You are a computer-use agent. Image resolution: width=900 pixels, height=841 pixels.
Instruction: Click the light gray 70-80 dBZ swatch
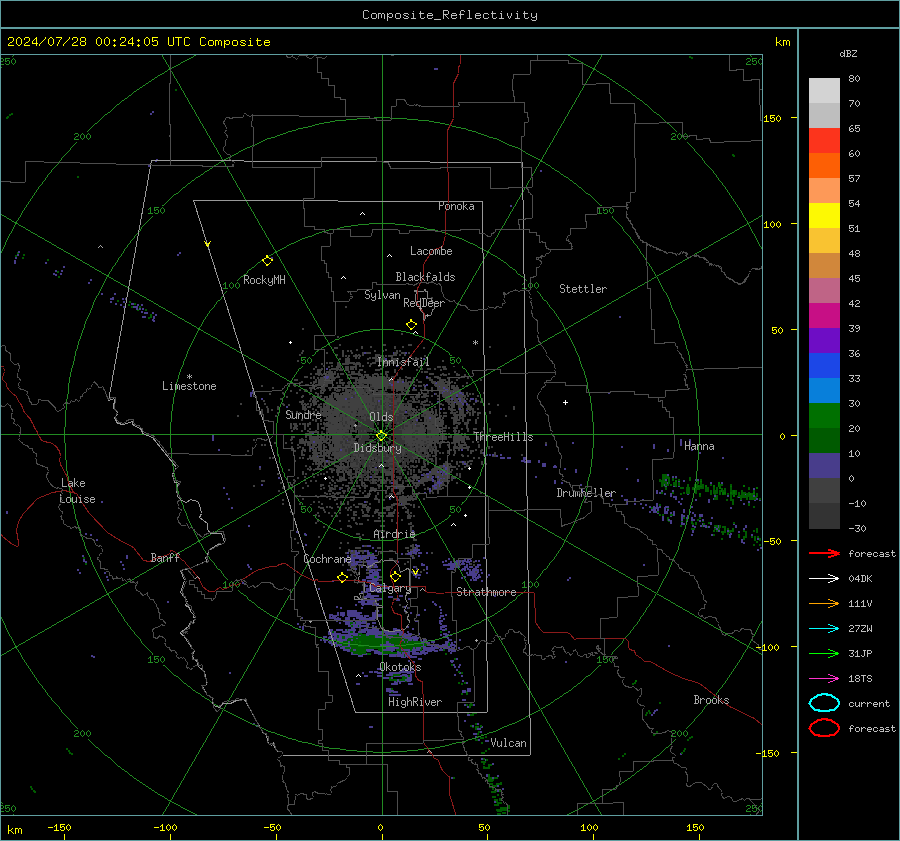[x=824, y=90]
